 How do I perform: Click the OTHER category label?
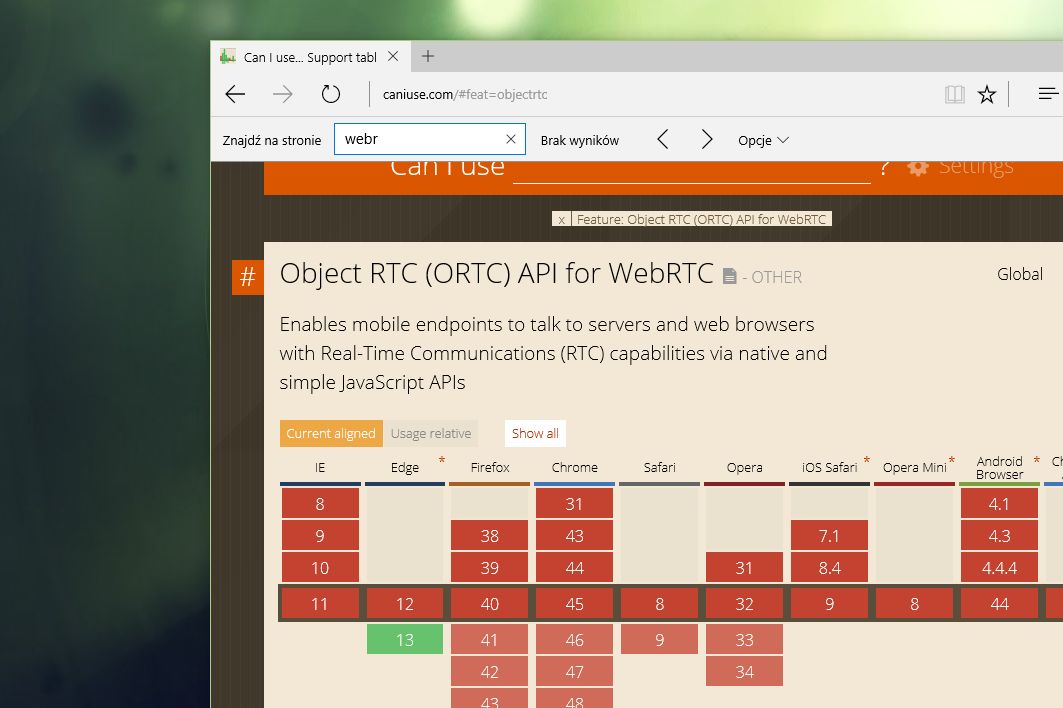776,277
